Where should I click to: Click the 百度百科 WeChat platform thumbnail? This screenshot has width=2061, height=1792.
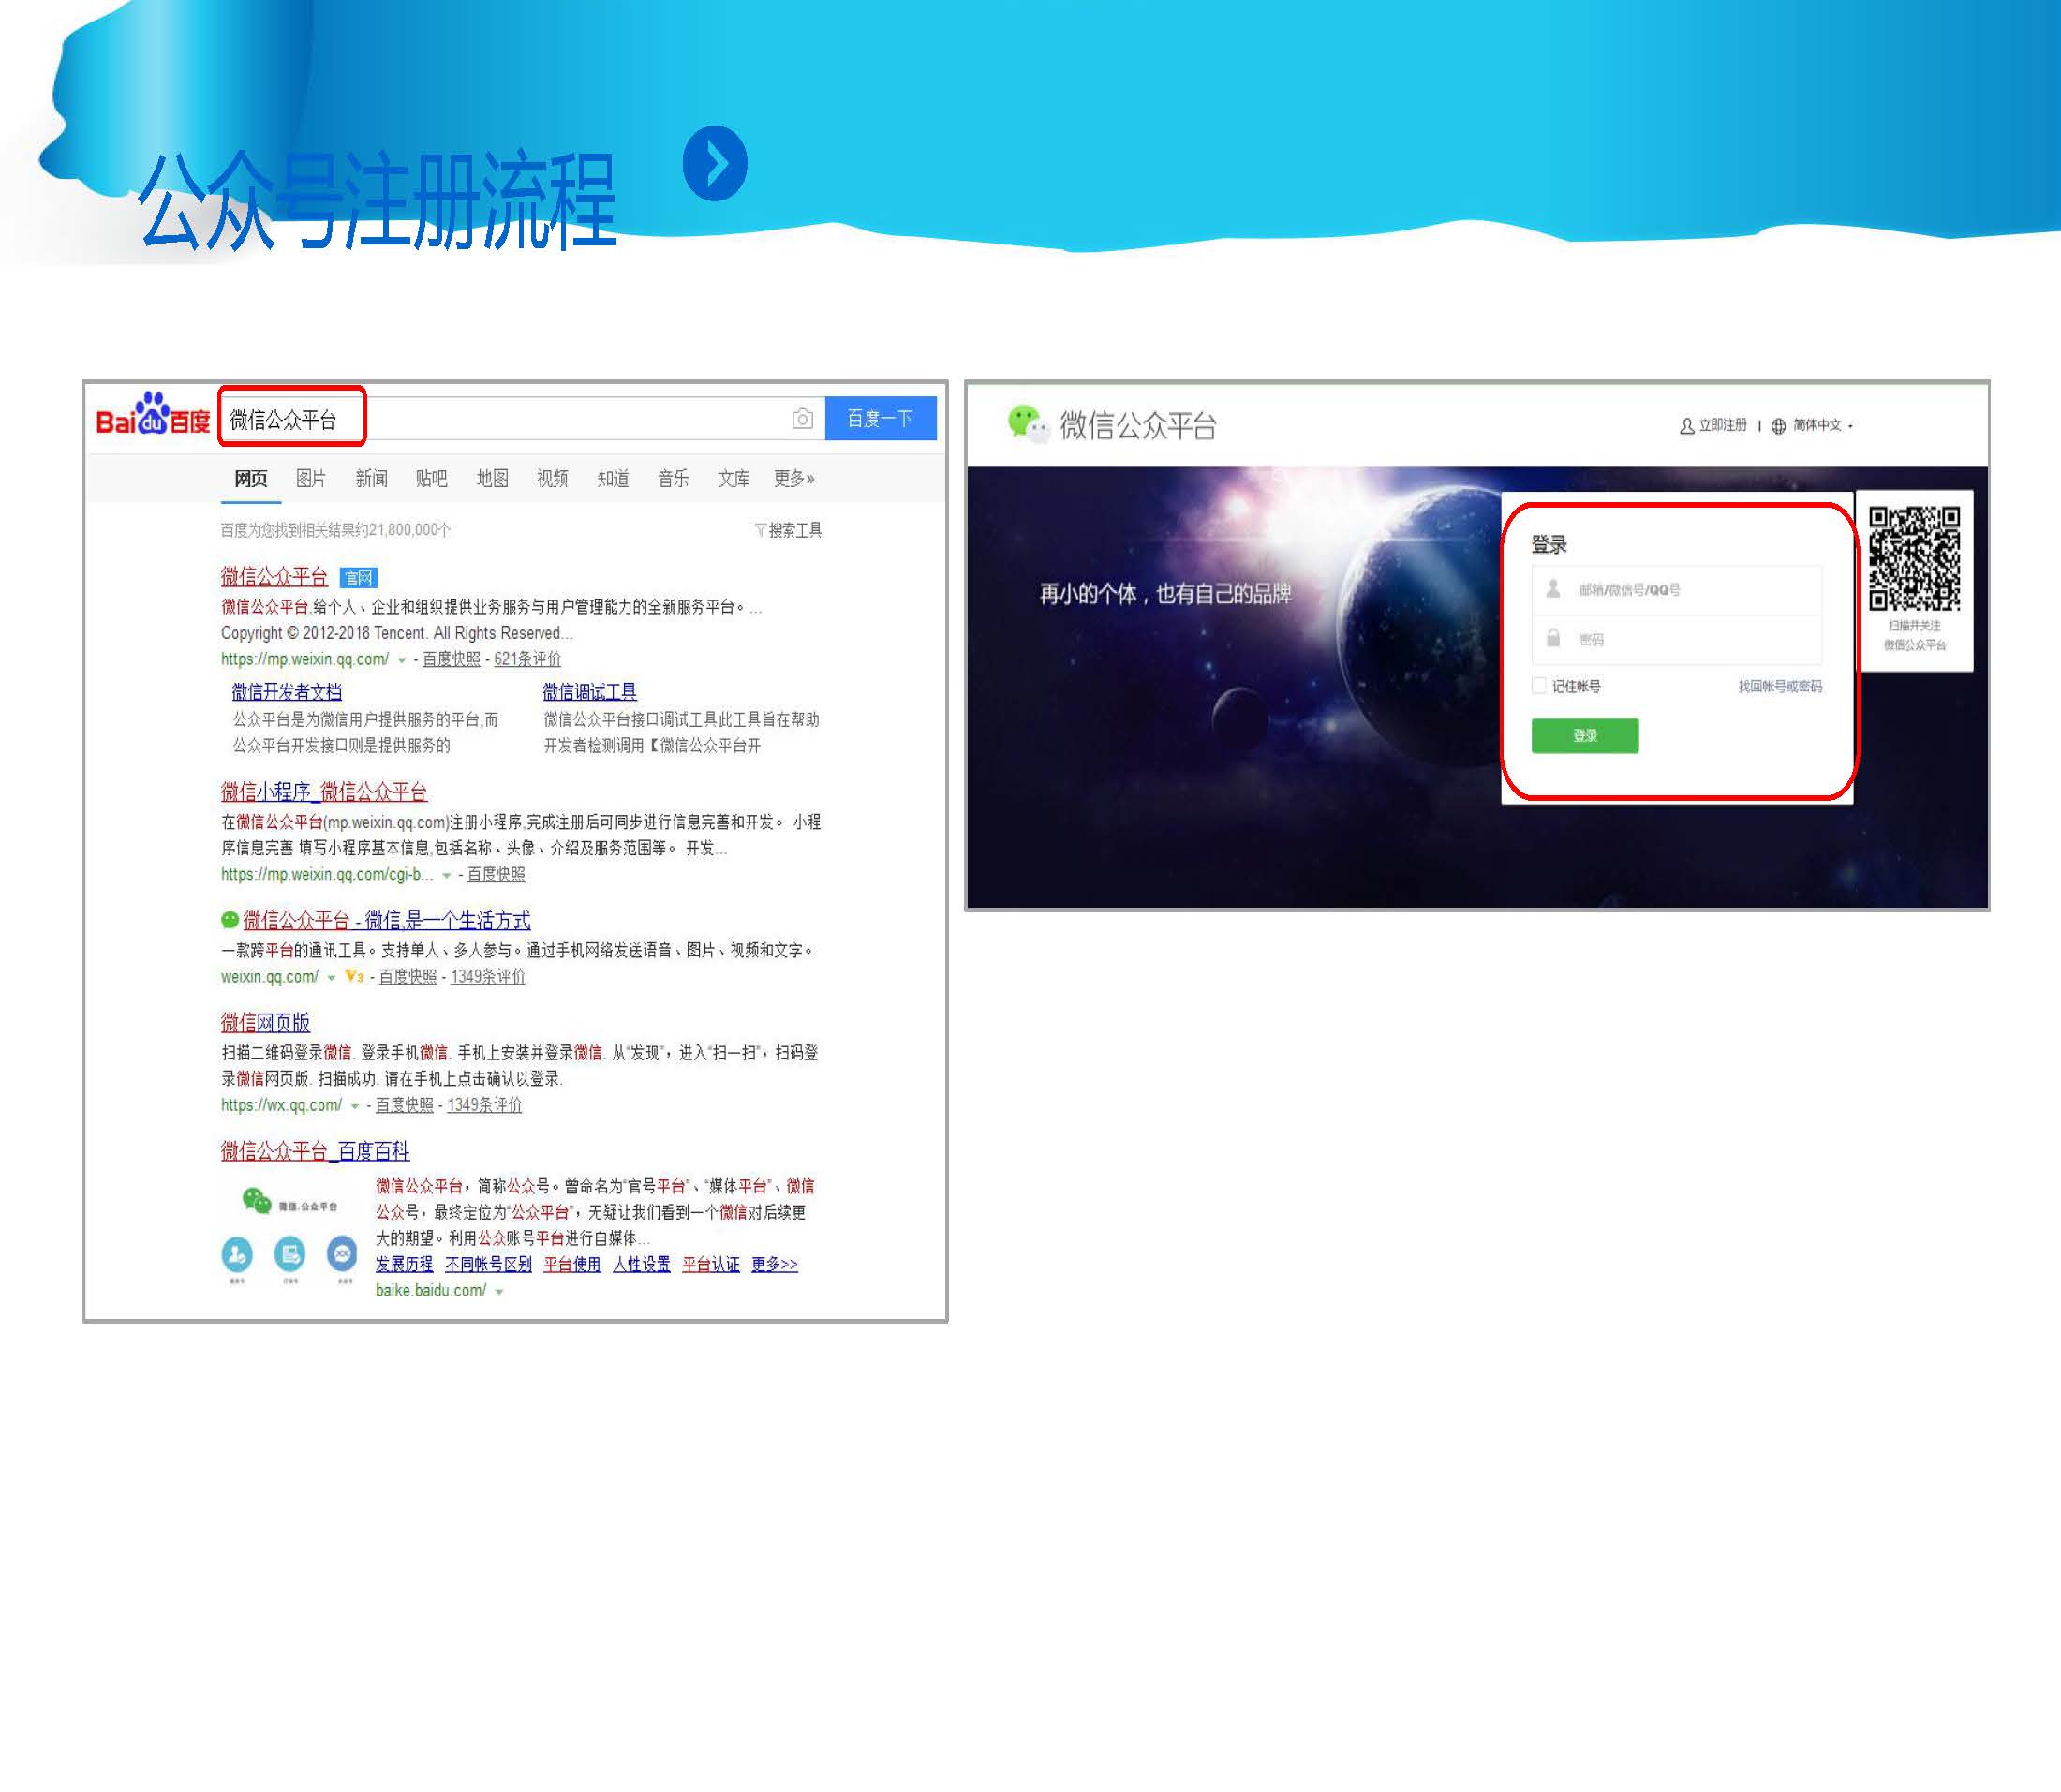tap(290, 1235)
